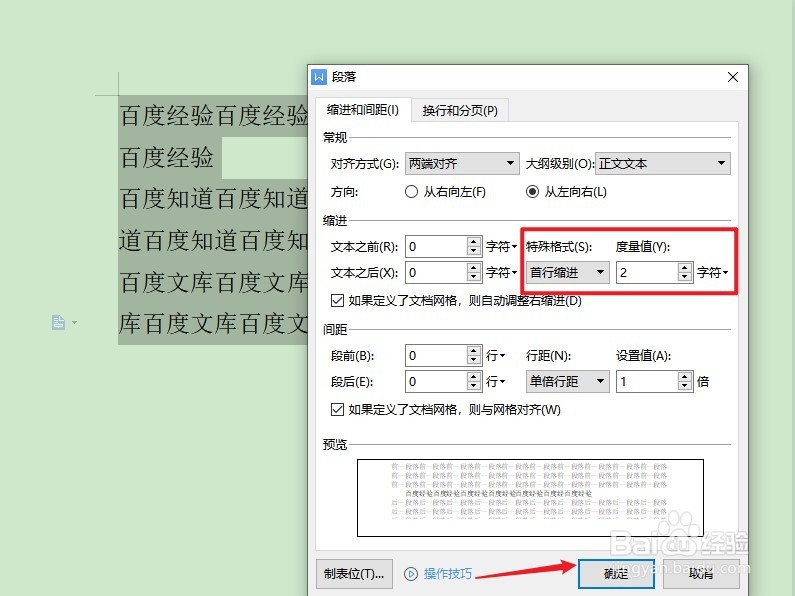Increase the 度量值 value
Image resolution: width=795 pixels, height=596 pixels.
tap(685, 268)
